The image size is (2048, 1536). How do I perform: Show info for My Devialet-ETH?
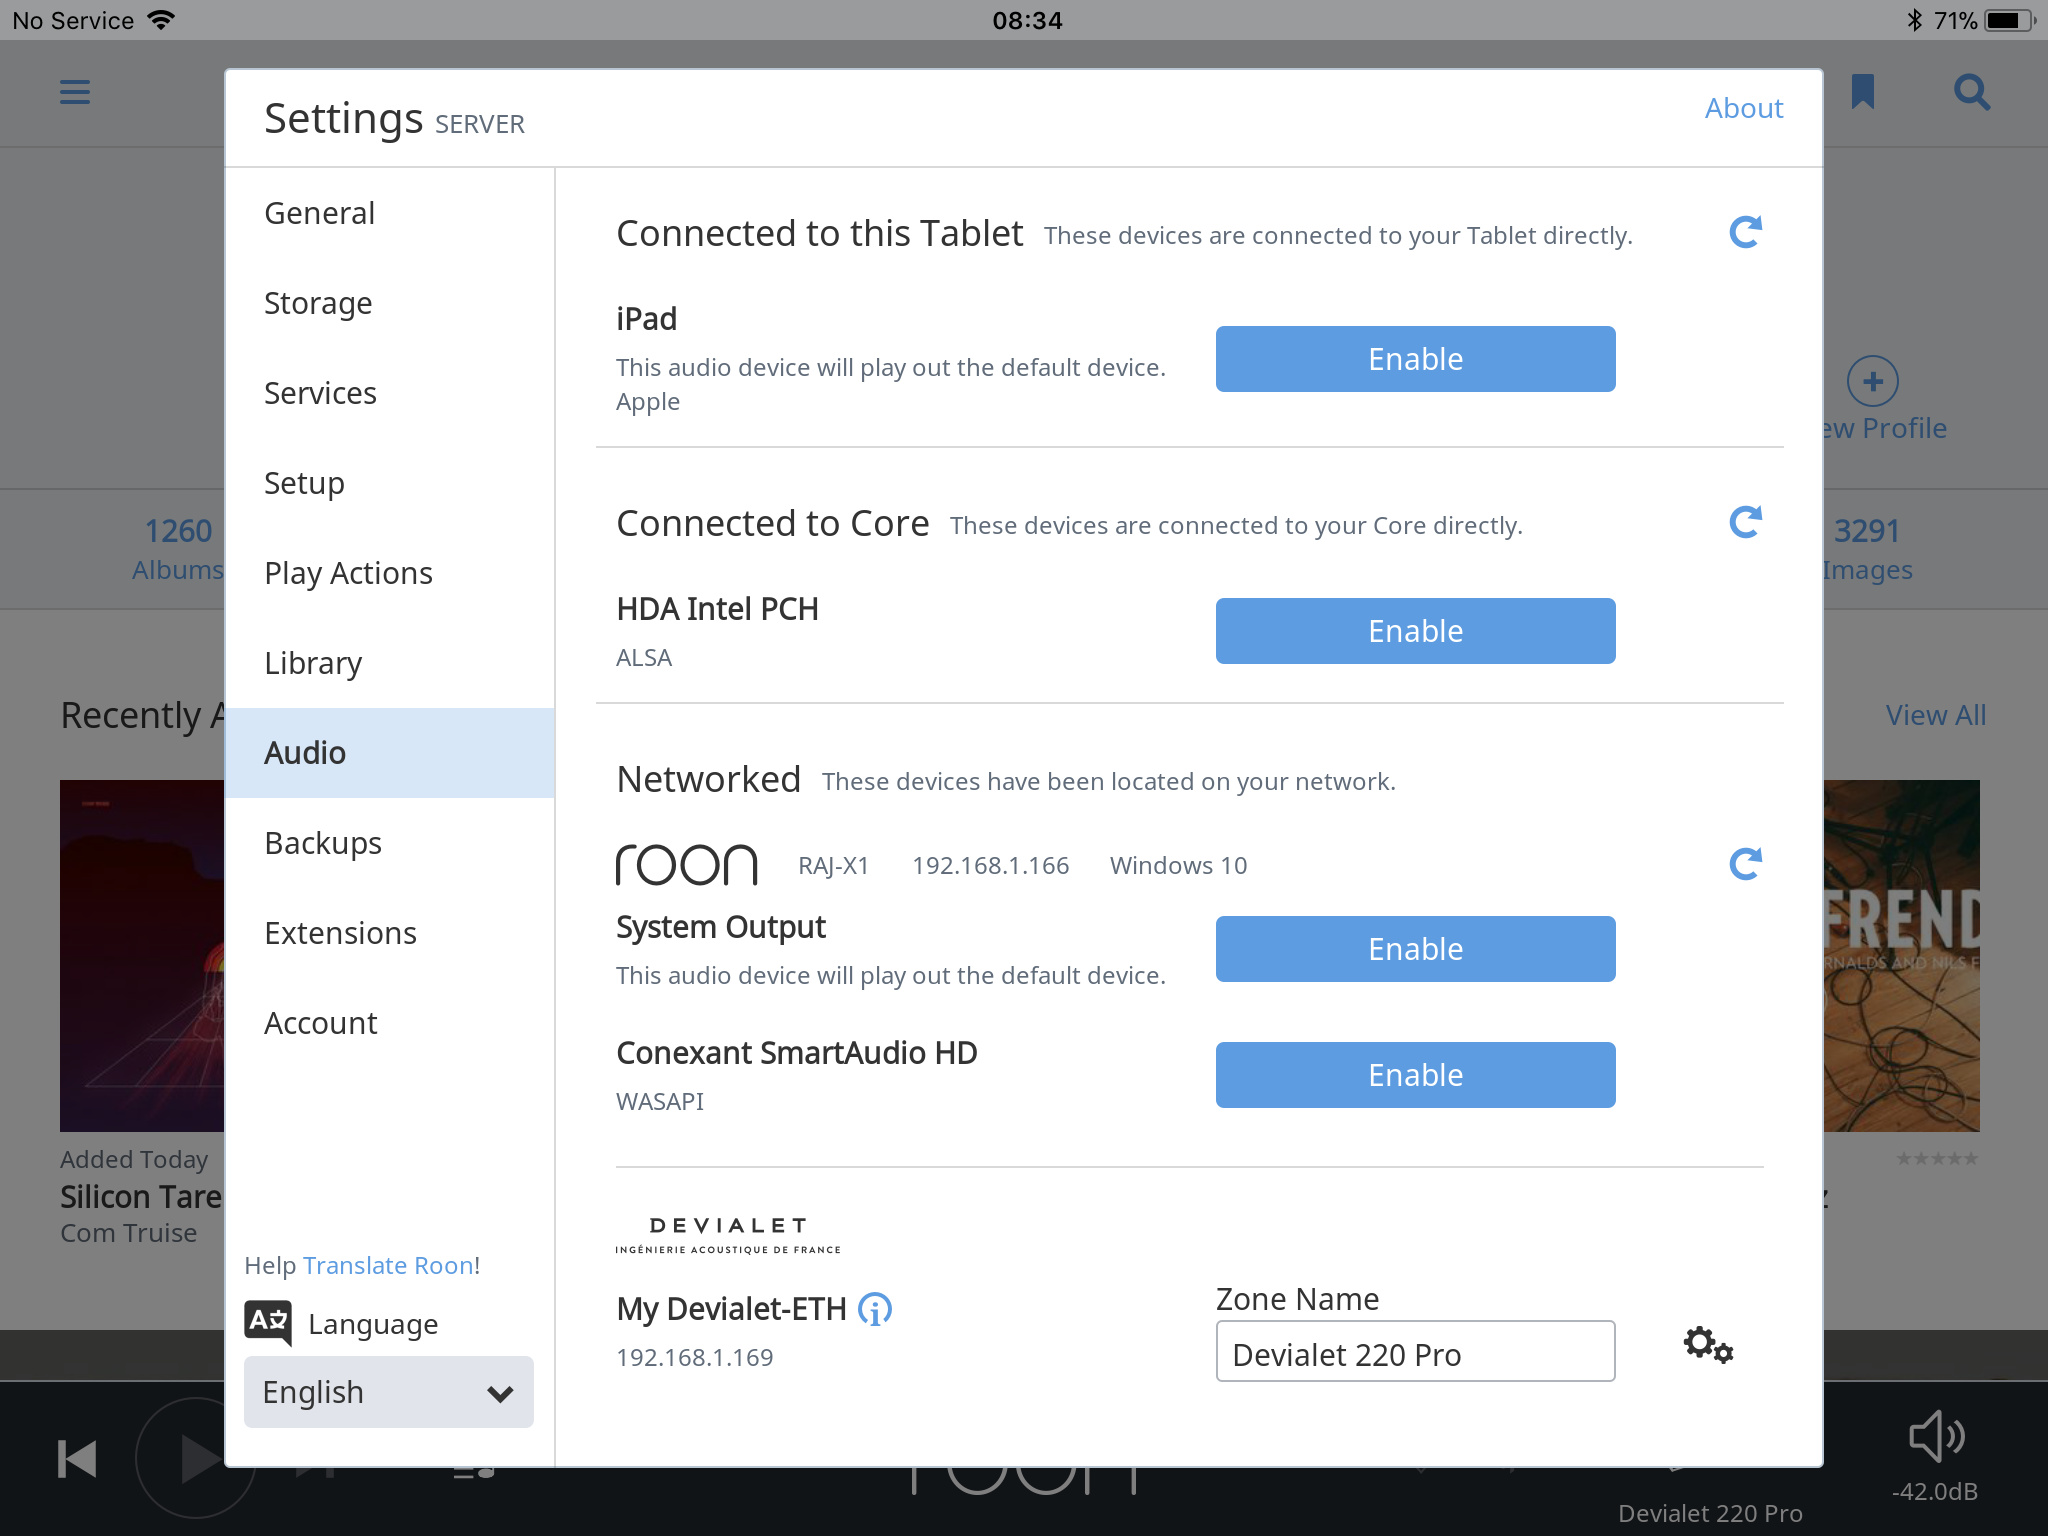[x=875, y=1309]
